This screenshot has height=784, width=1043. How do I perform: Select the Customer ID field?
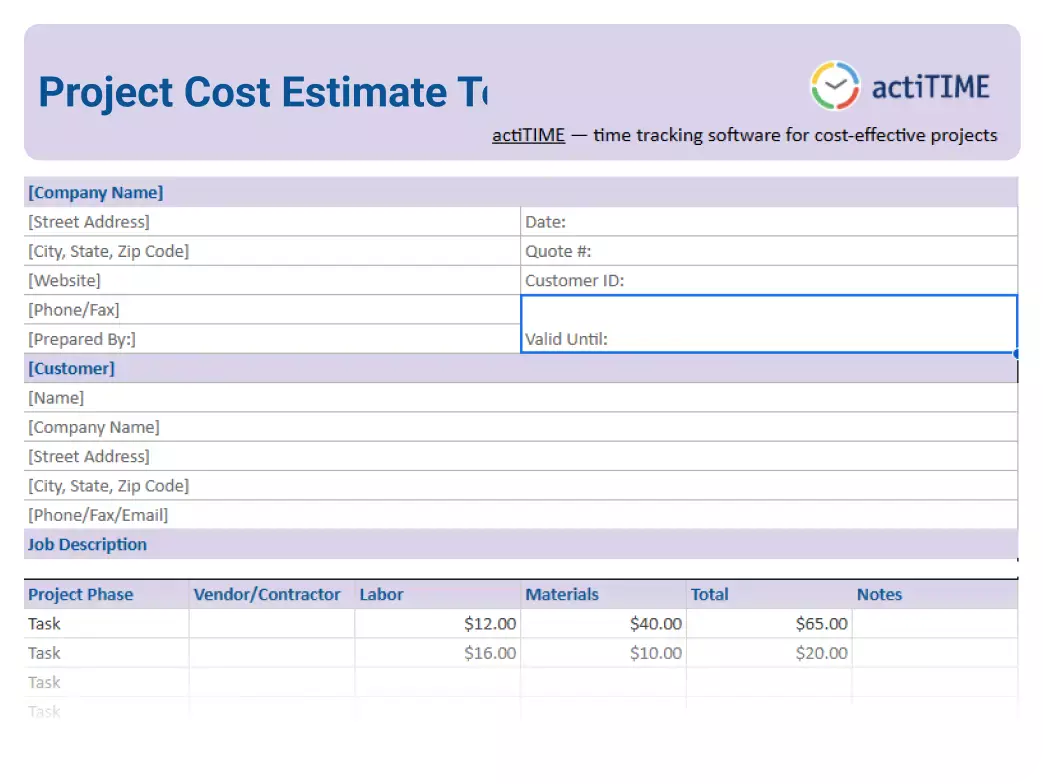click(x=575, y=280)
